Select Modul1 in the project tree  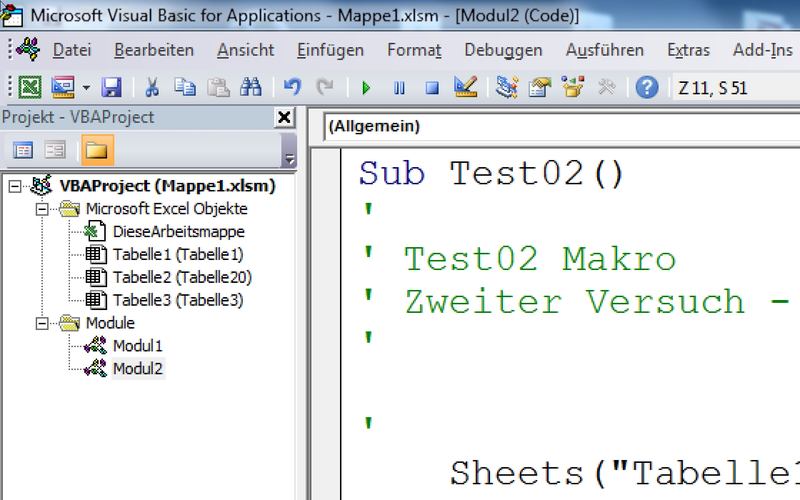click(x=137, y=346)
